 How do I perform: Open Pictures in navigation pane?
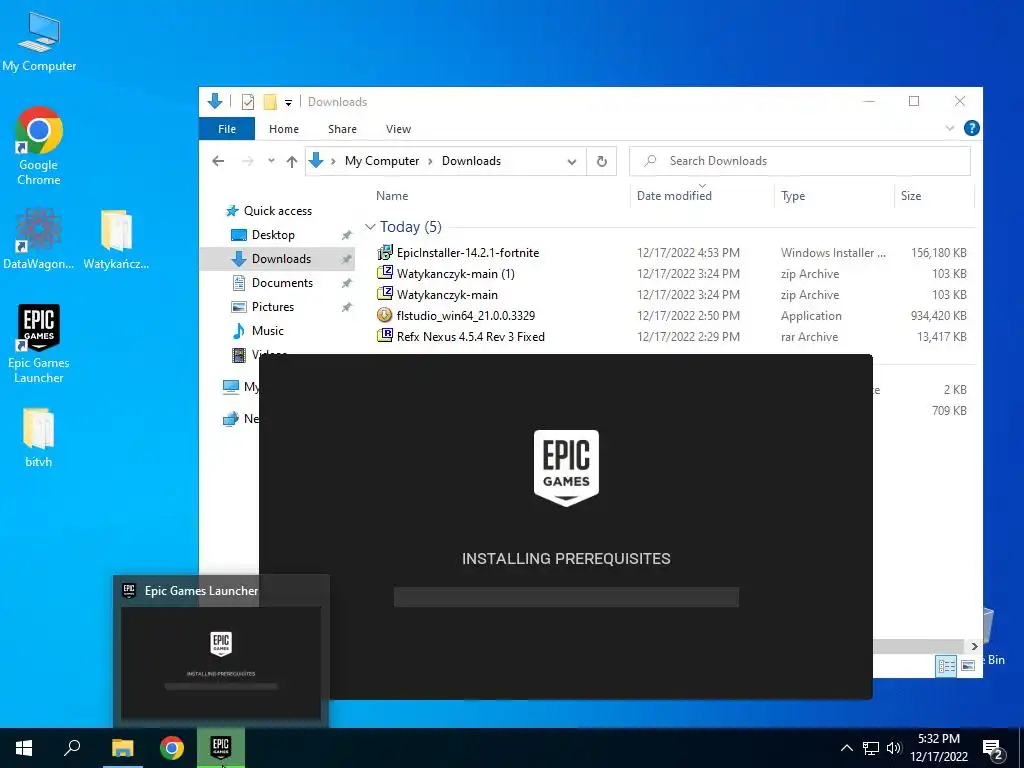coord(272,307)
